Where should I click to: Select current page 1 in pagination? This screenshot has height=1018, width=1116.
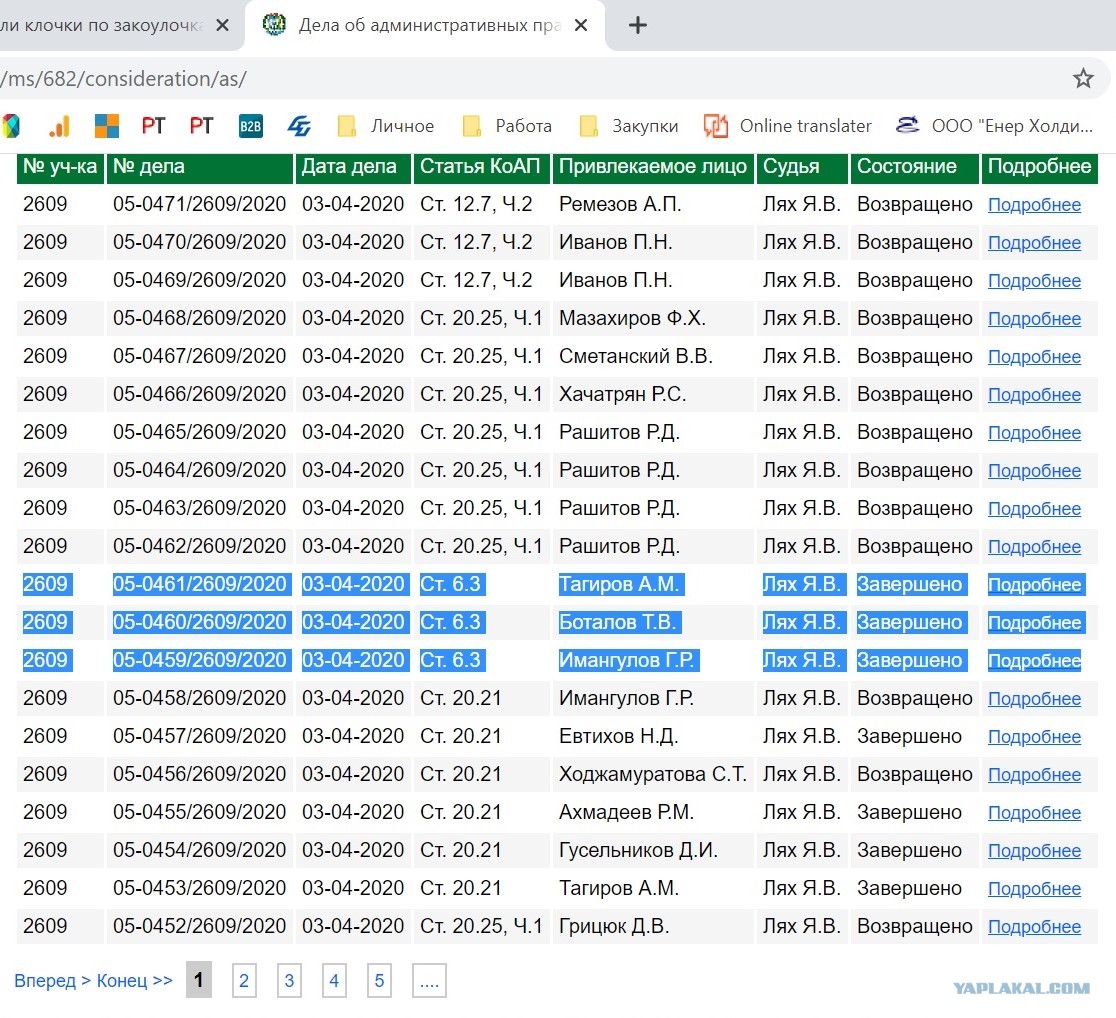[199, 980]
